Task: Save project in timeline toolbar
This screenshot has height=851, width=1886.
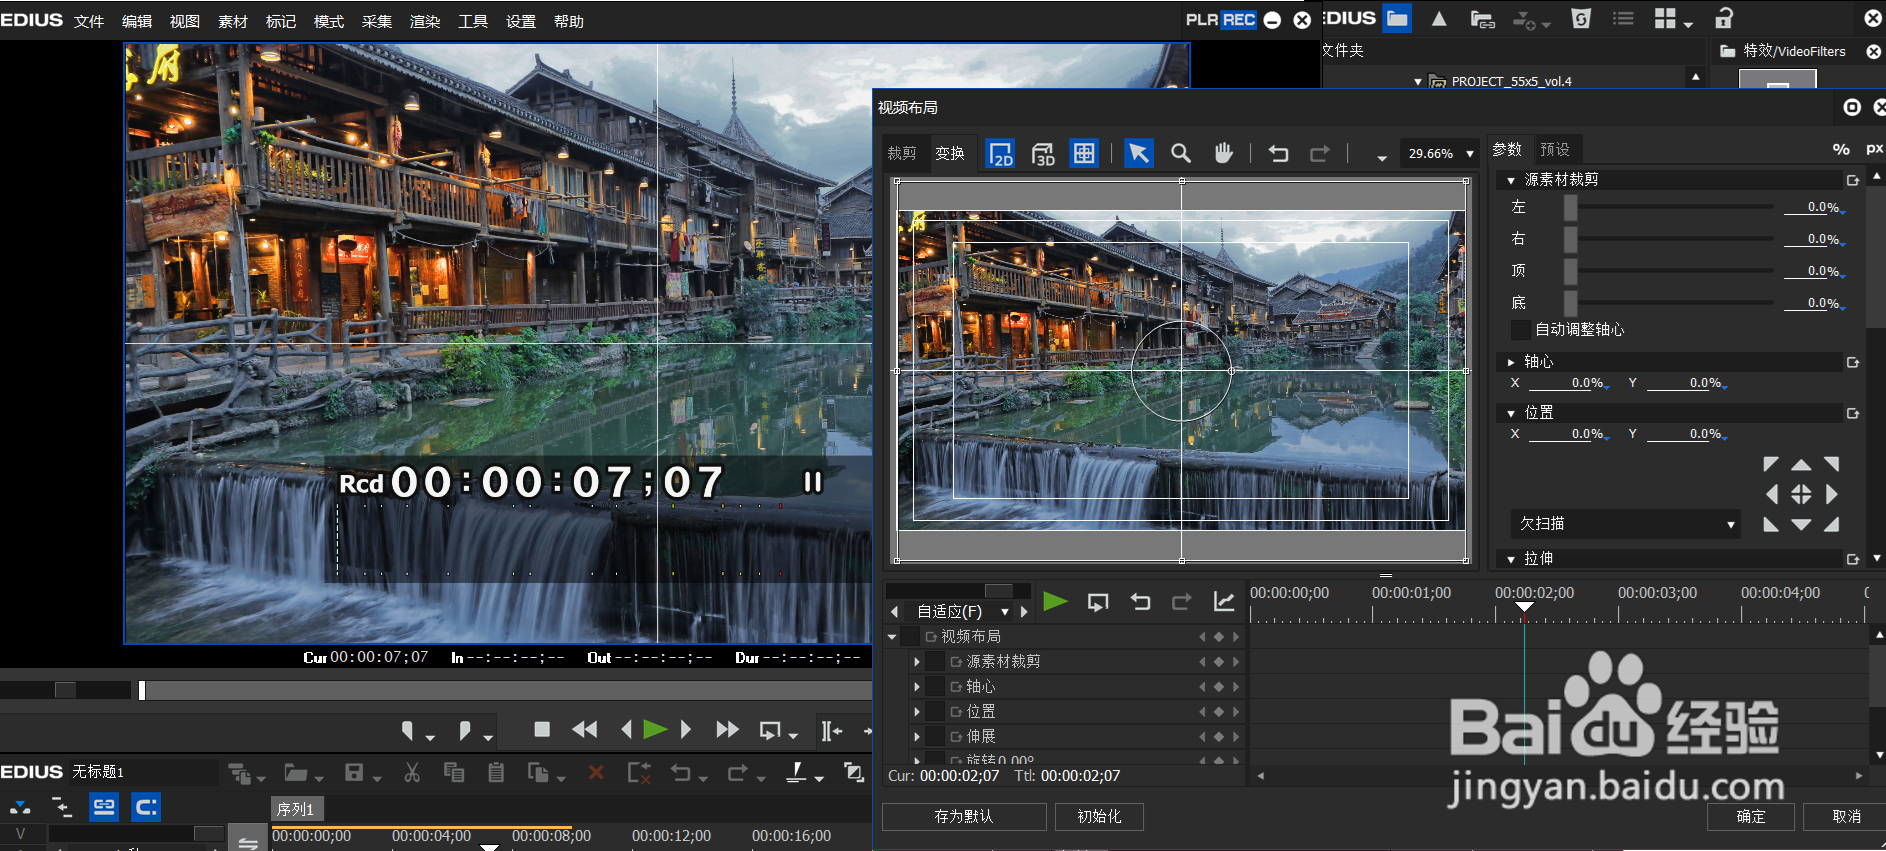Action: [x=354, y=772]
